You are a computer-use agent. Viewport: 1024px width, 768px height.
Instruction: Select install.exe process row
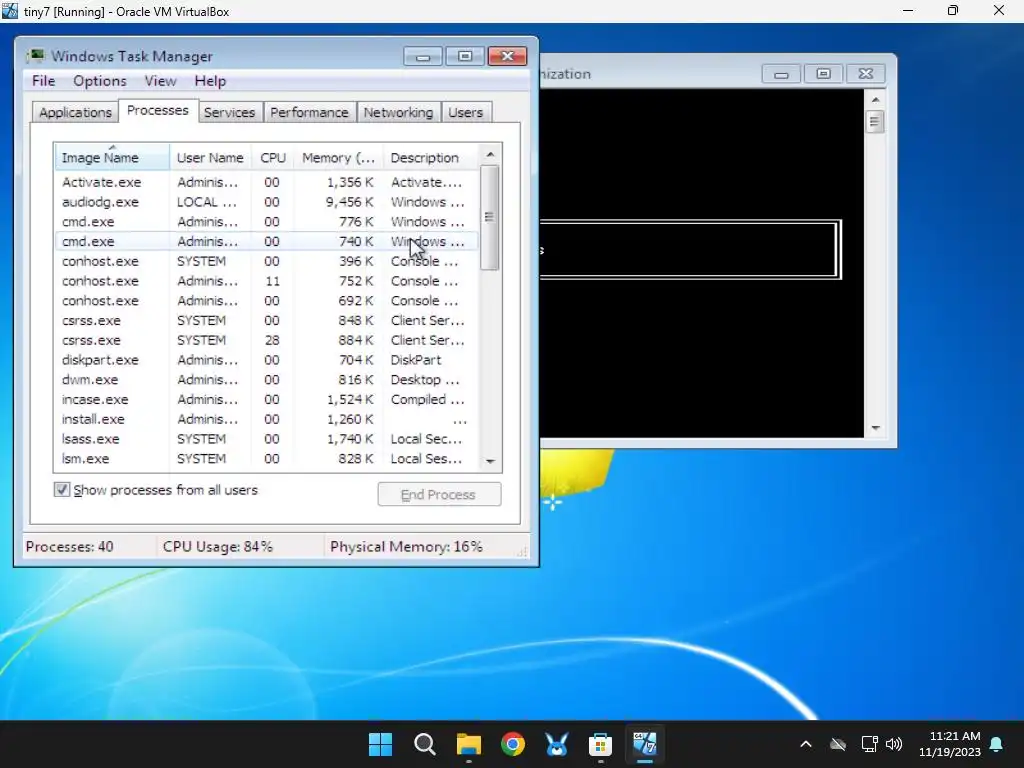pos(266,419)
